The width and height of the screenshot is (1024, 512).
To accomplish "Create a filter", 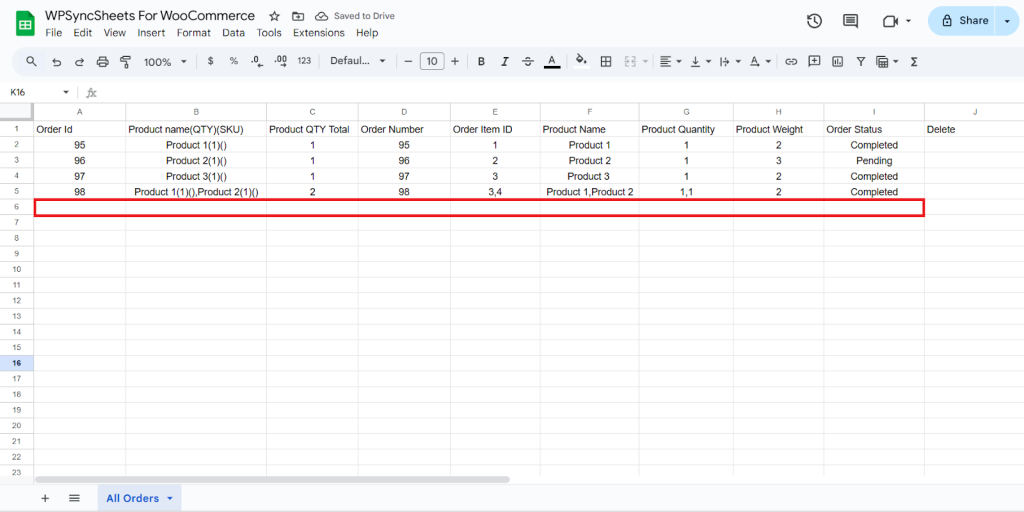I will pyautogui.click(x=861, y=61).
